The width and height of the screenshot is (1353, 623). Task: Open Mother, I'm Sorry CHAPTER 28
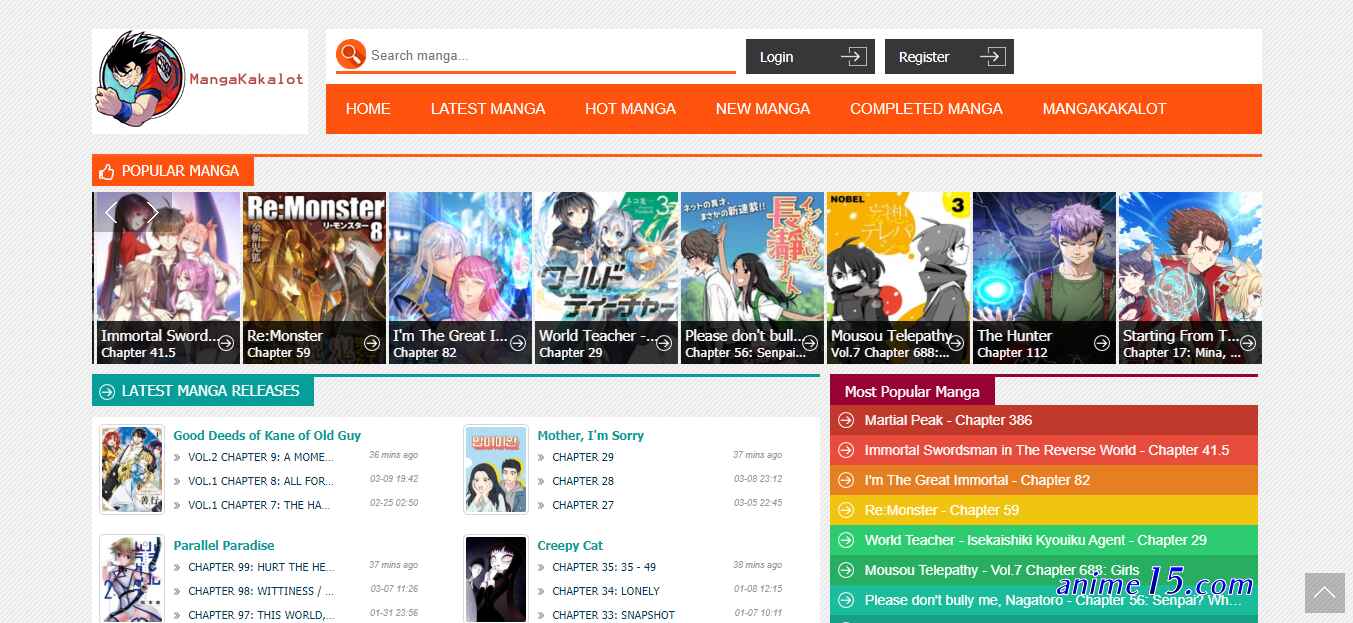click(x=583, y=481)
